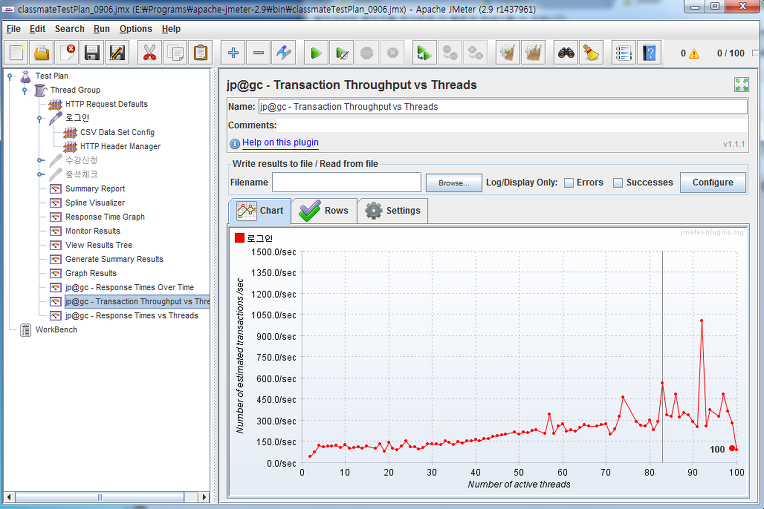Open Help with question mark icon
764x509 pixels.
tap(649, 53)
